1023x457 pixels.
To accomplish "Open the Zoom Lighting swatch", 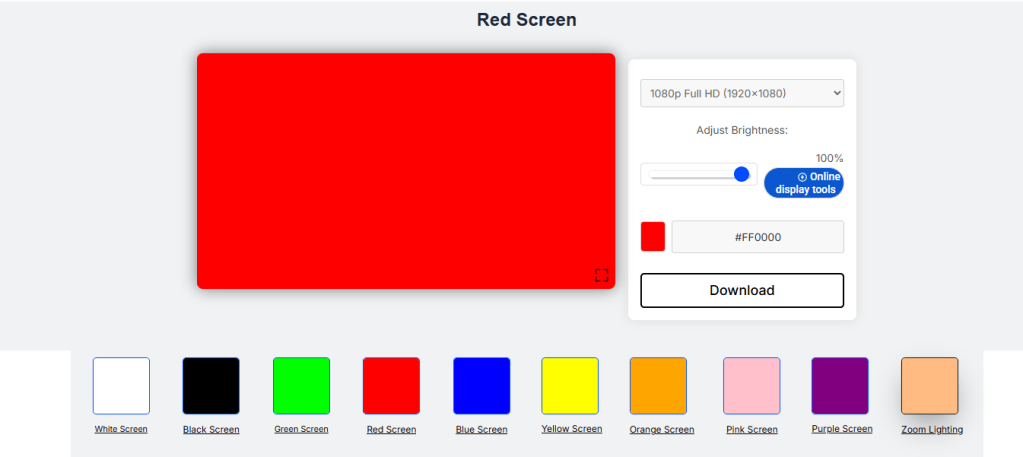I will click(x=929, y=386).
